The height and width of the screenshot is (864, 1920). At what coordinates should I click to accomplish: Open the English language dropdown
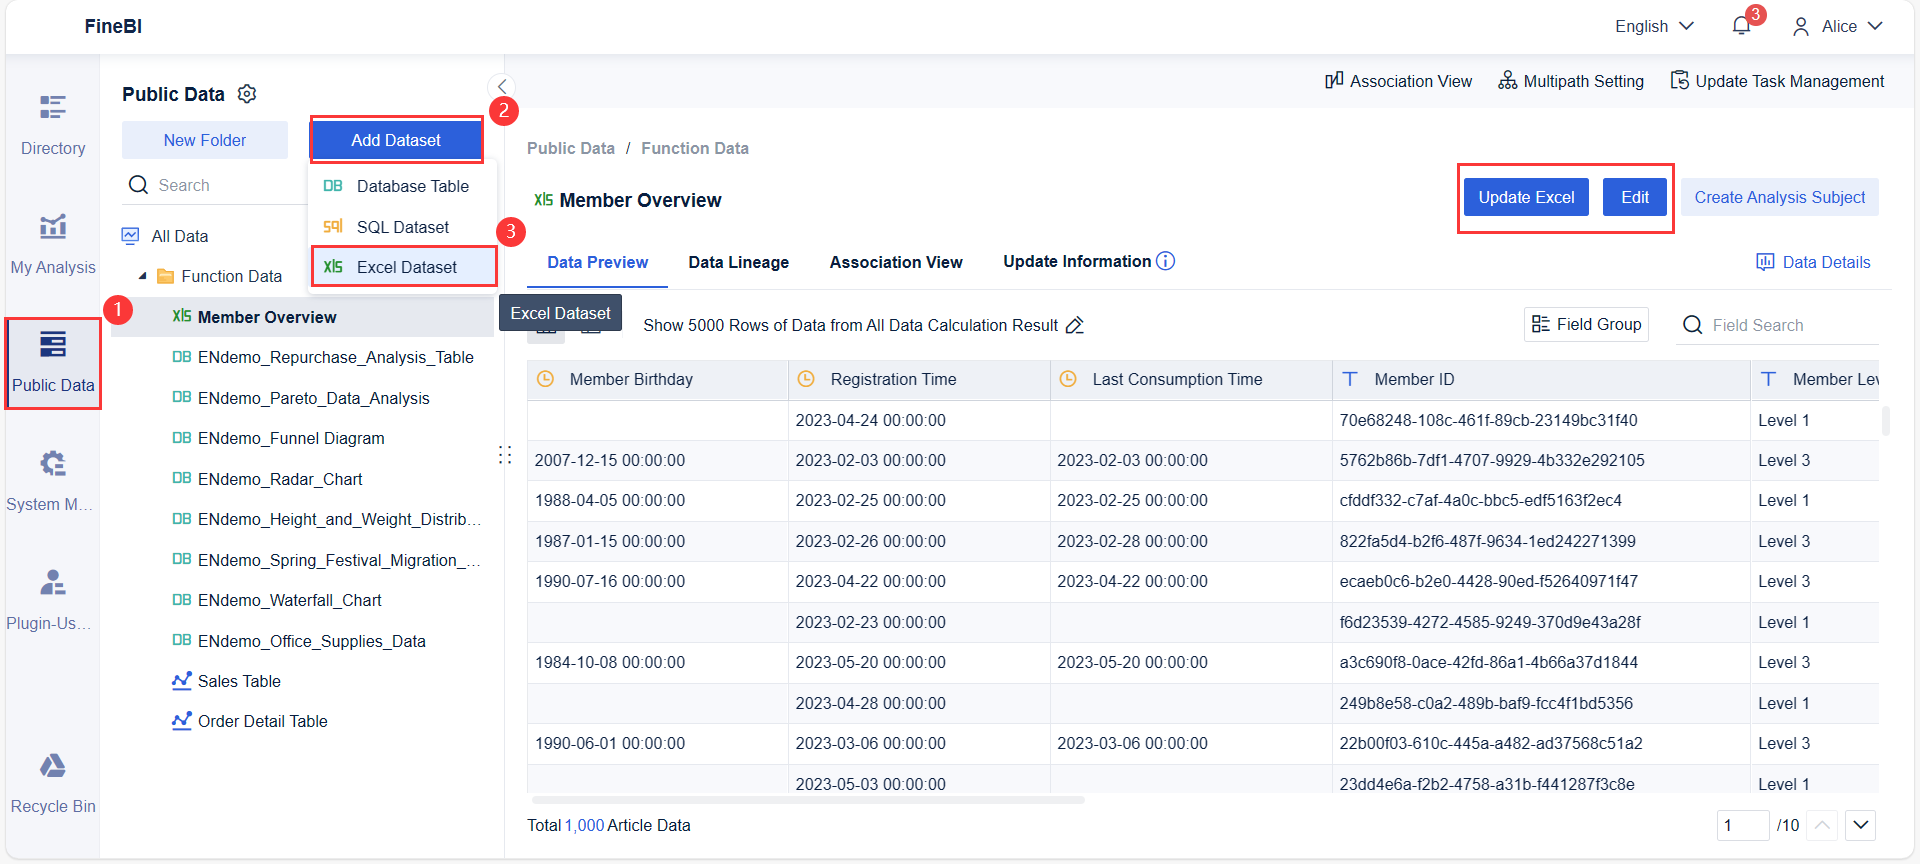pyautogui.click(x=1654, y=26)
